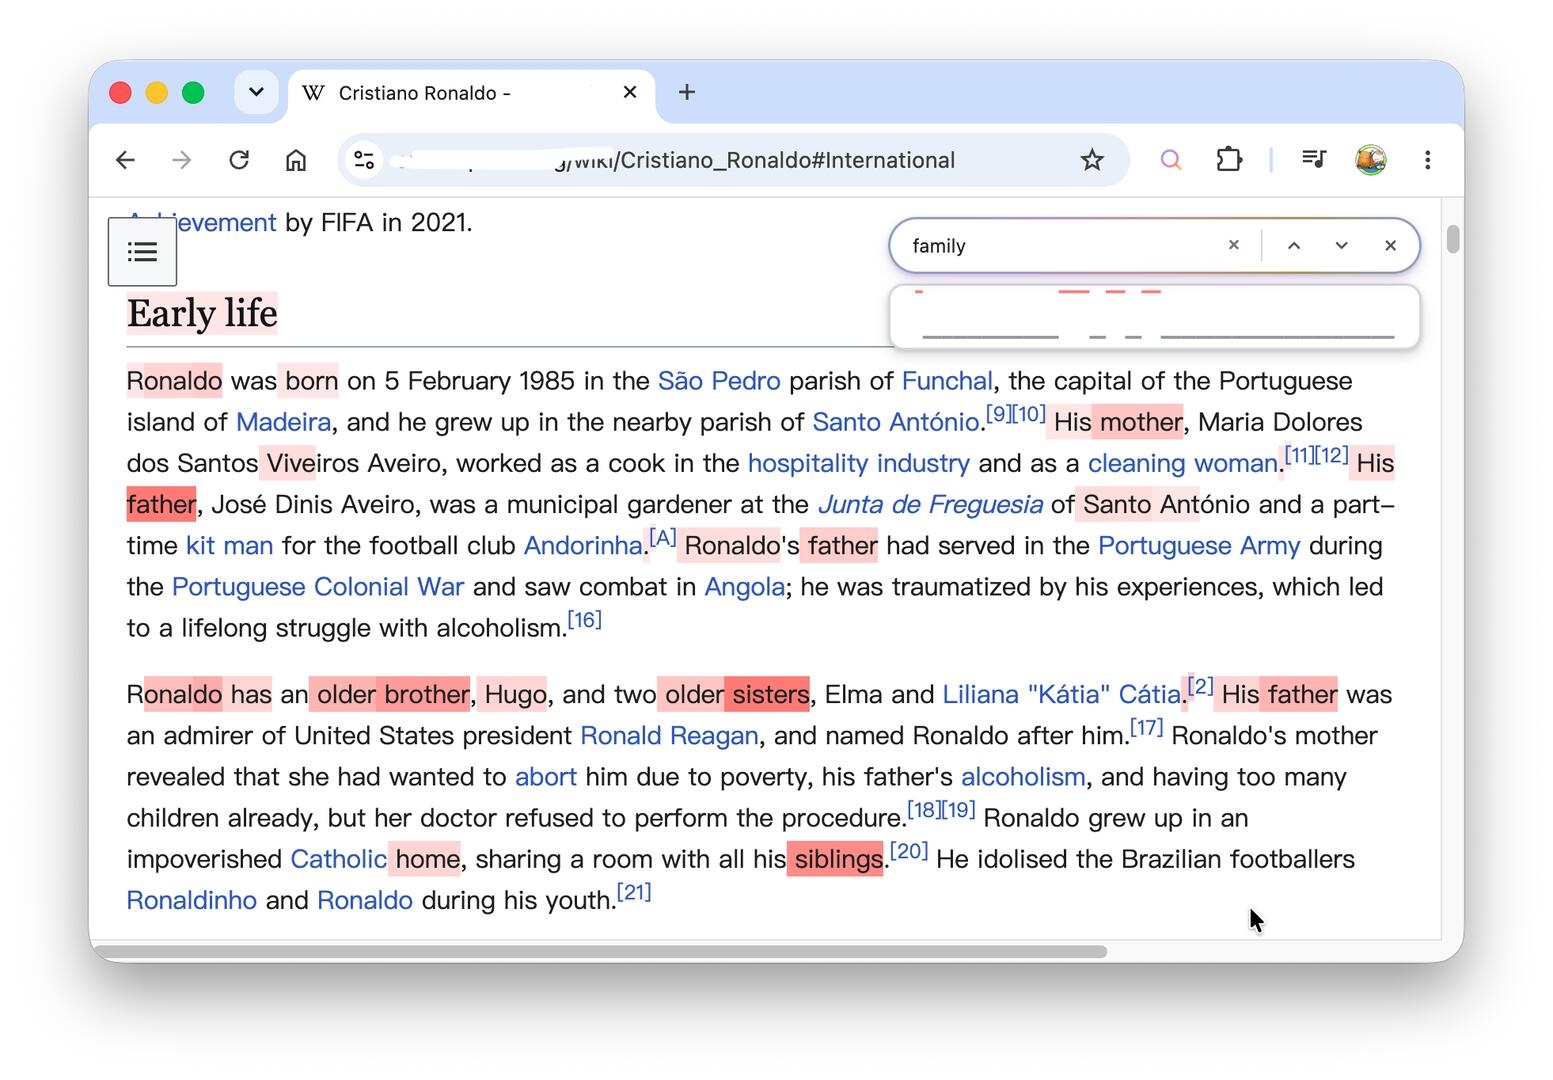Toggle the table of contents list button
1553x1080 pixels.
pyautogui.click(x=143, y=251)
